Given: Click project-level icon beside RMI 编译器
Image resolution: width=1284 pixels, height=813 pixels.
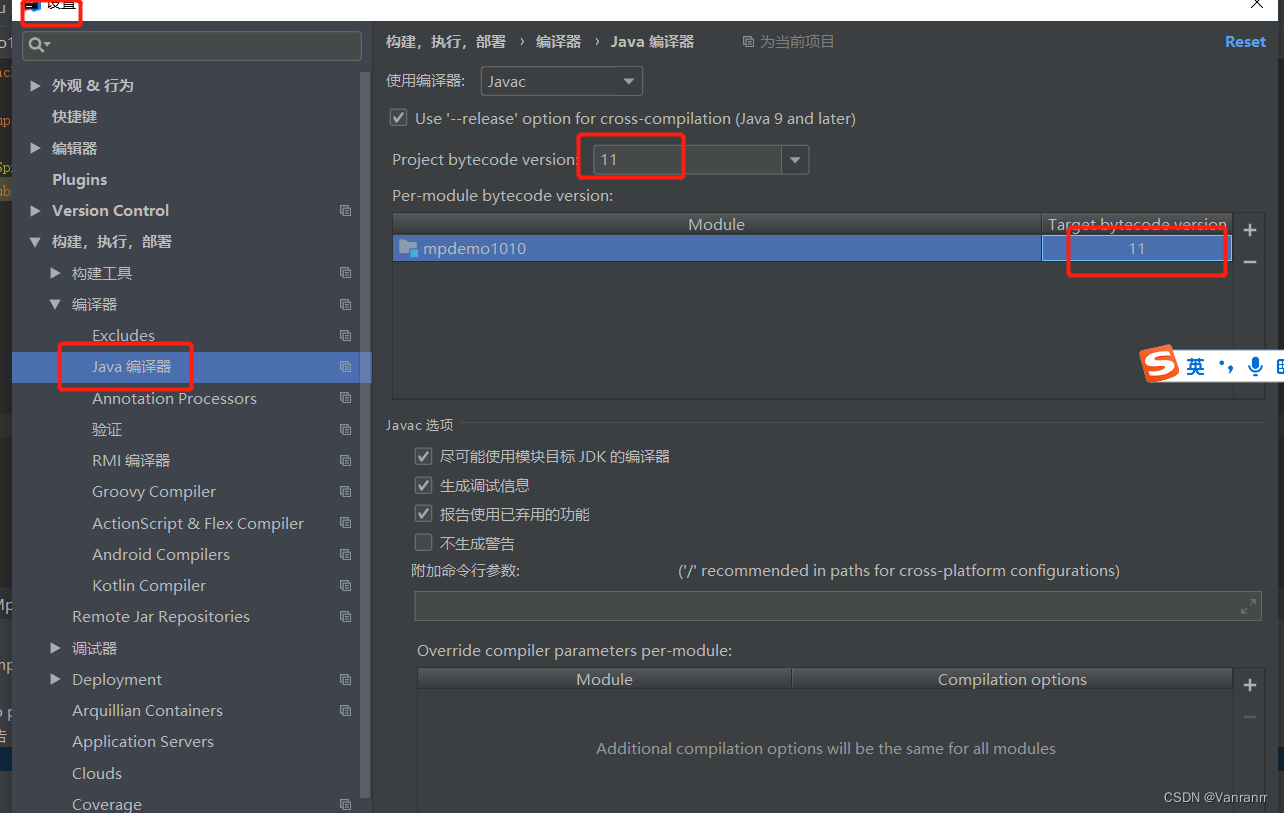Looking at the screenshot, I should tap(345, 460).
